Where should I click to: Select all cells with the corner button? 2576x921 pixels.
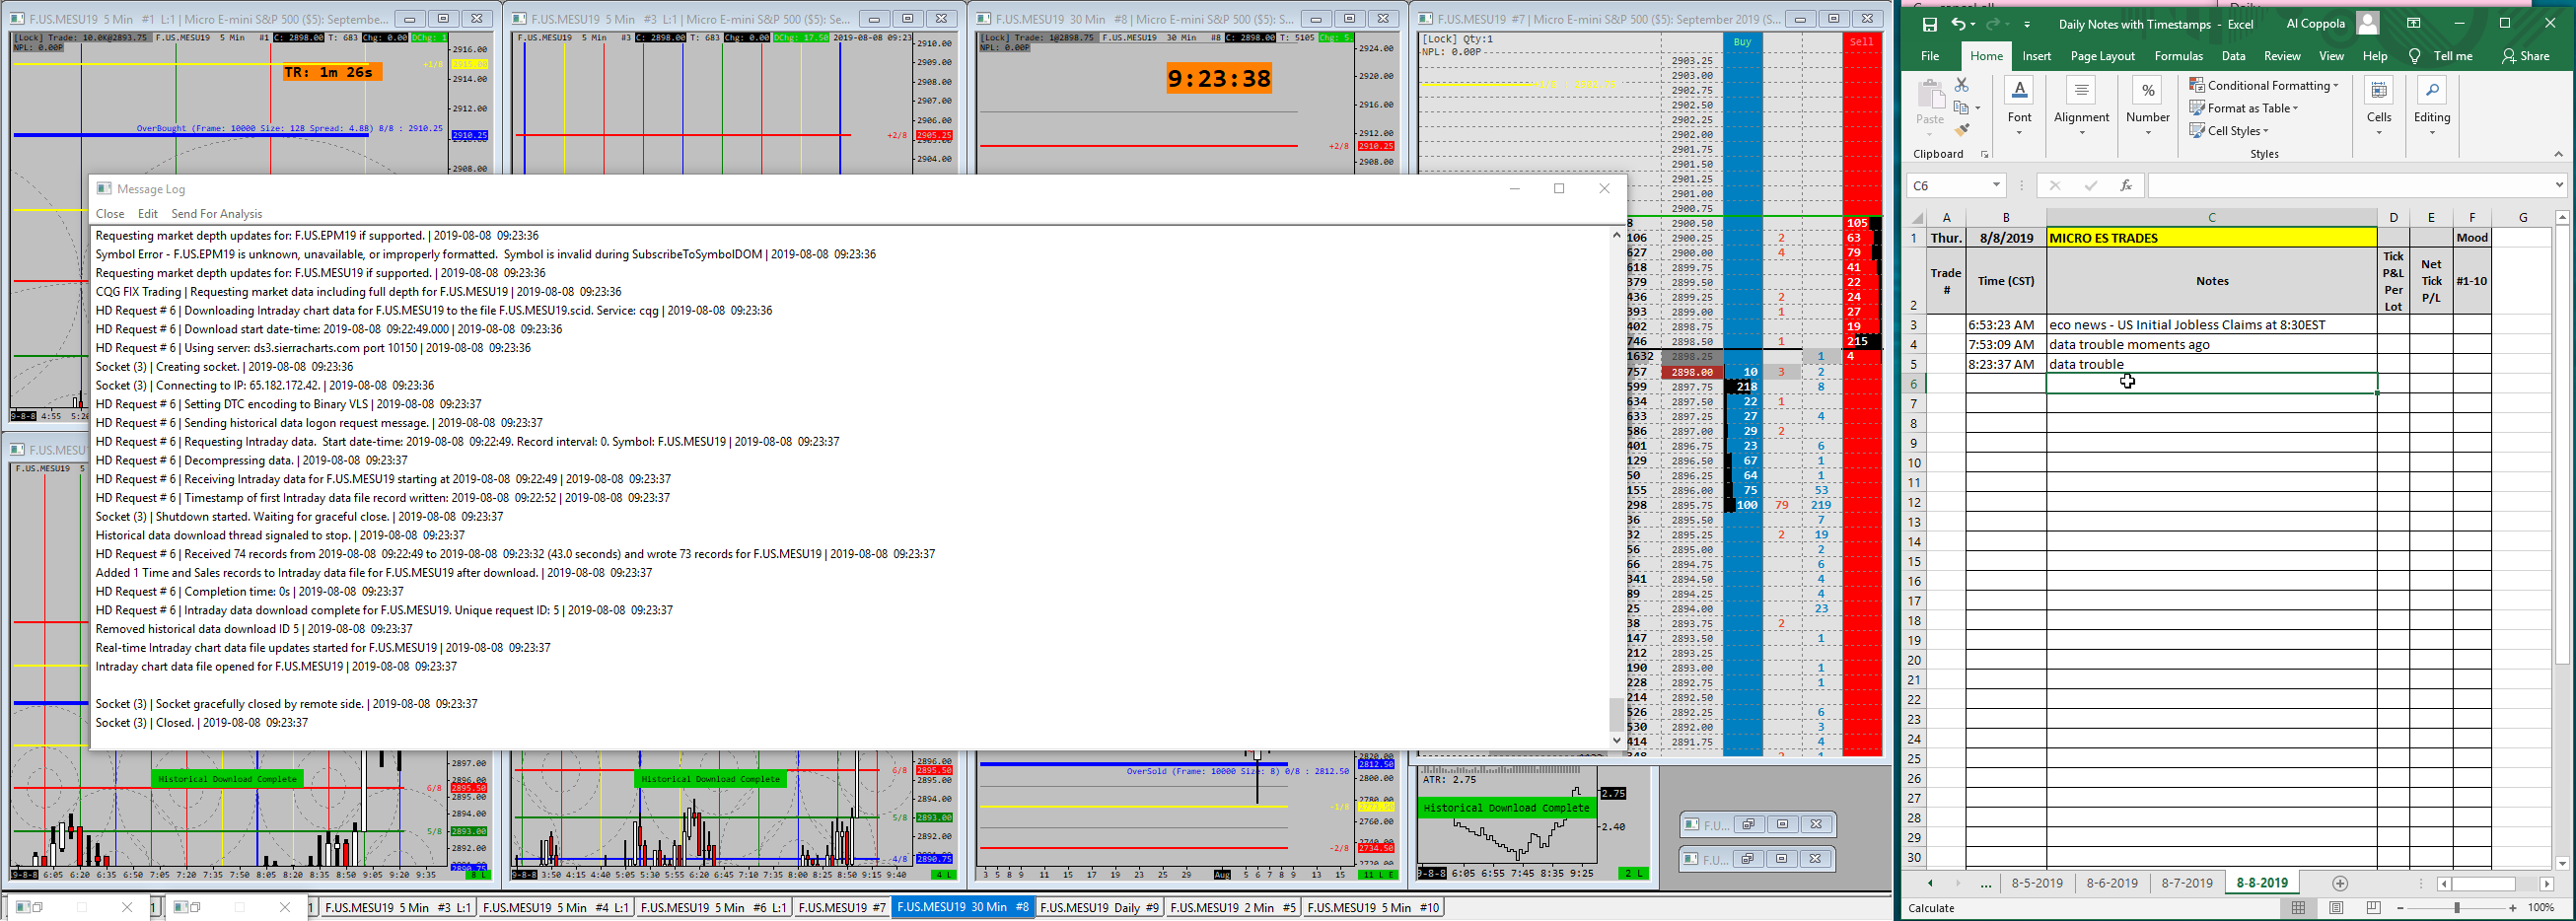(1916, 217)
